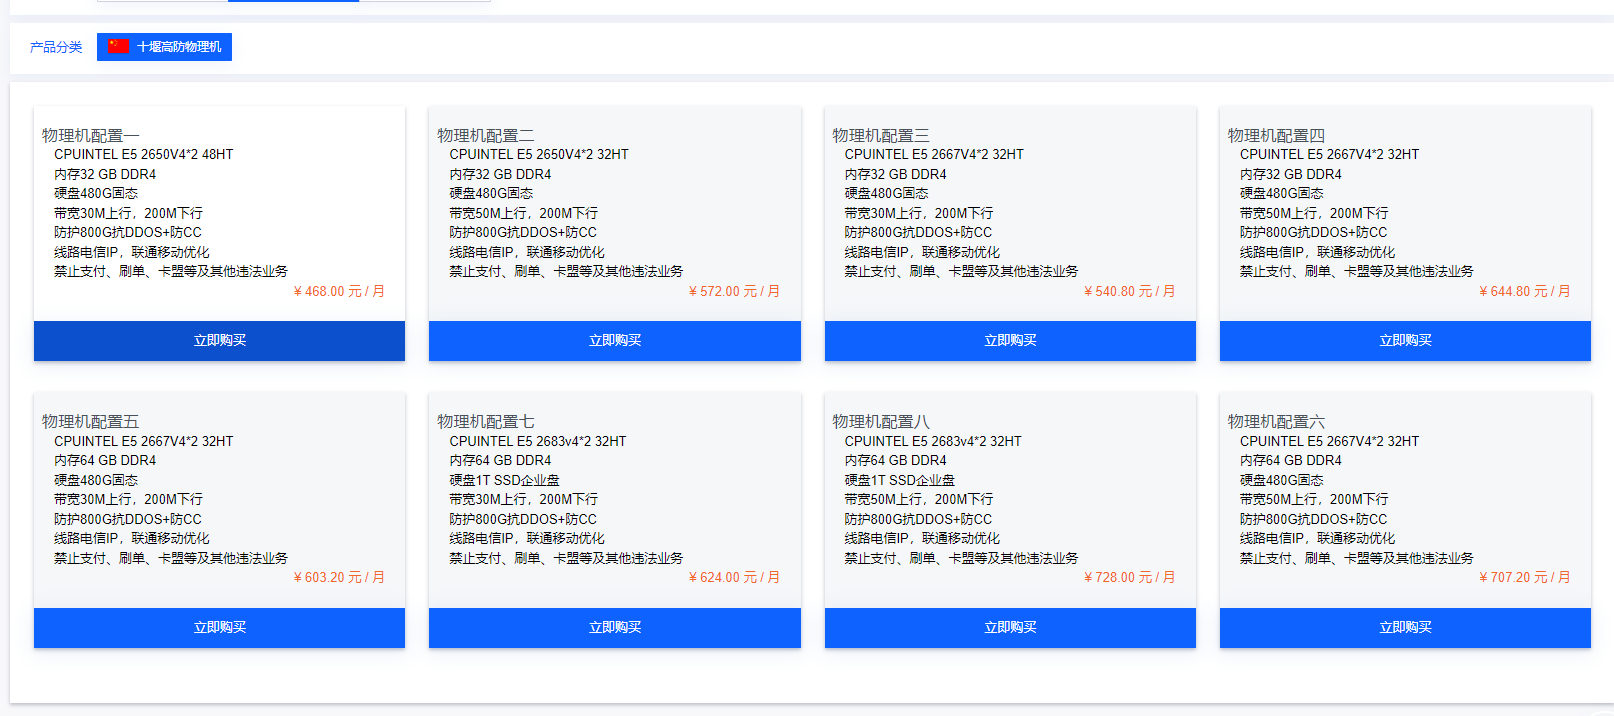Buy 物理机配置五 with 立即购买 button
1614x716 pixels.
(x=219, y=628)
